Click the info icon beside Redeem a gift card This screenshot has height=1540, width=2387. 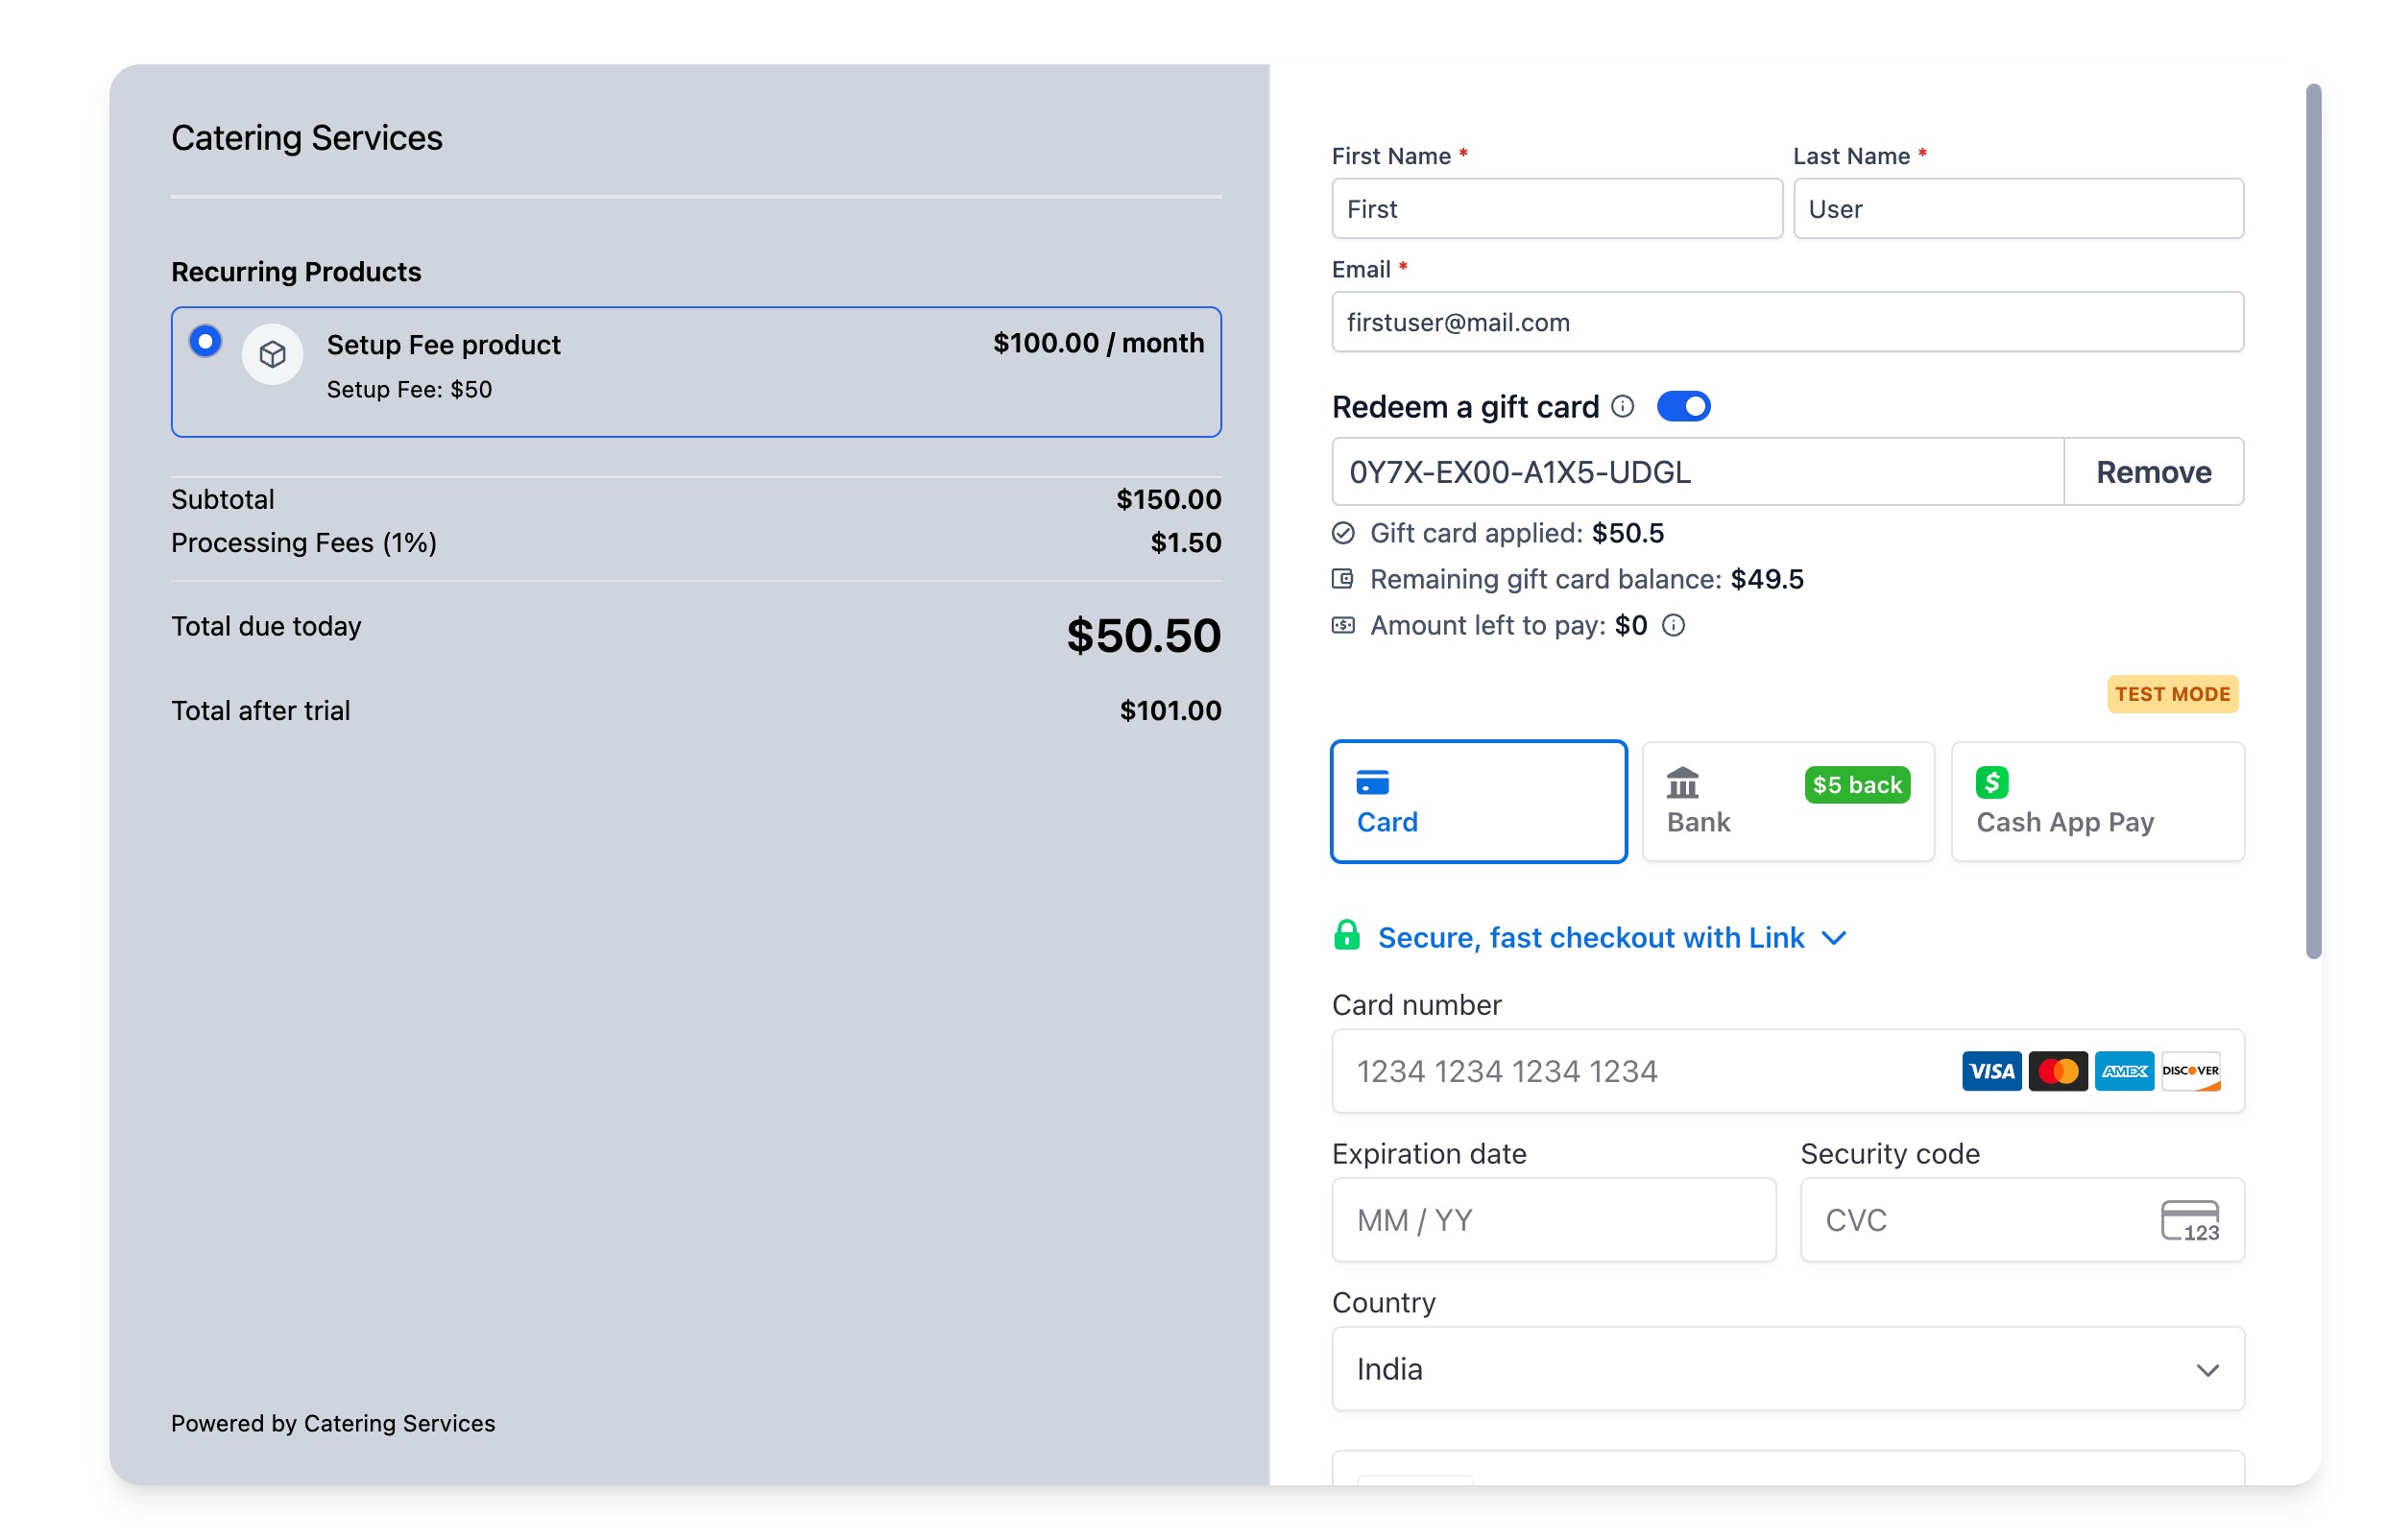[1622, 406]
